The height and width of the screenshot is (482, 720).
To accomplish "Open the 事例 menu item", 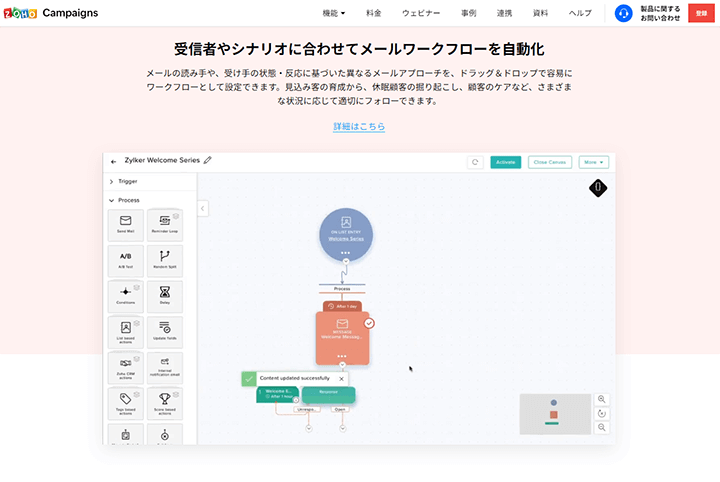I will (468, 13).
